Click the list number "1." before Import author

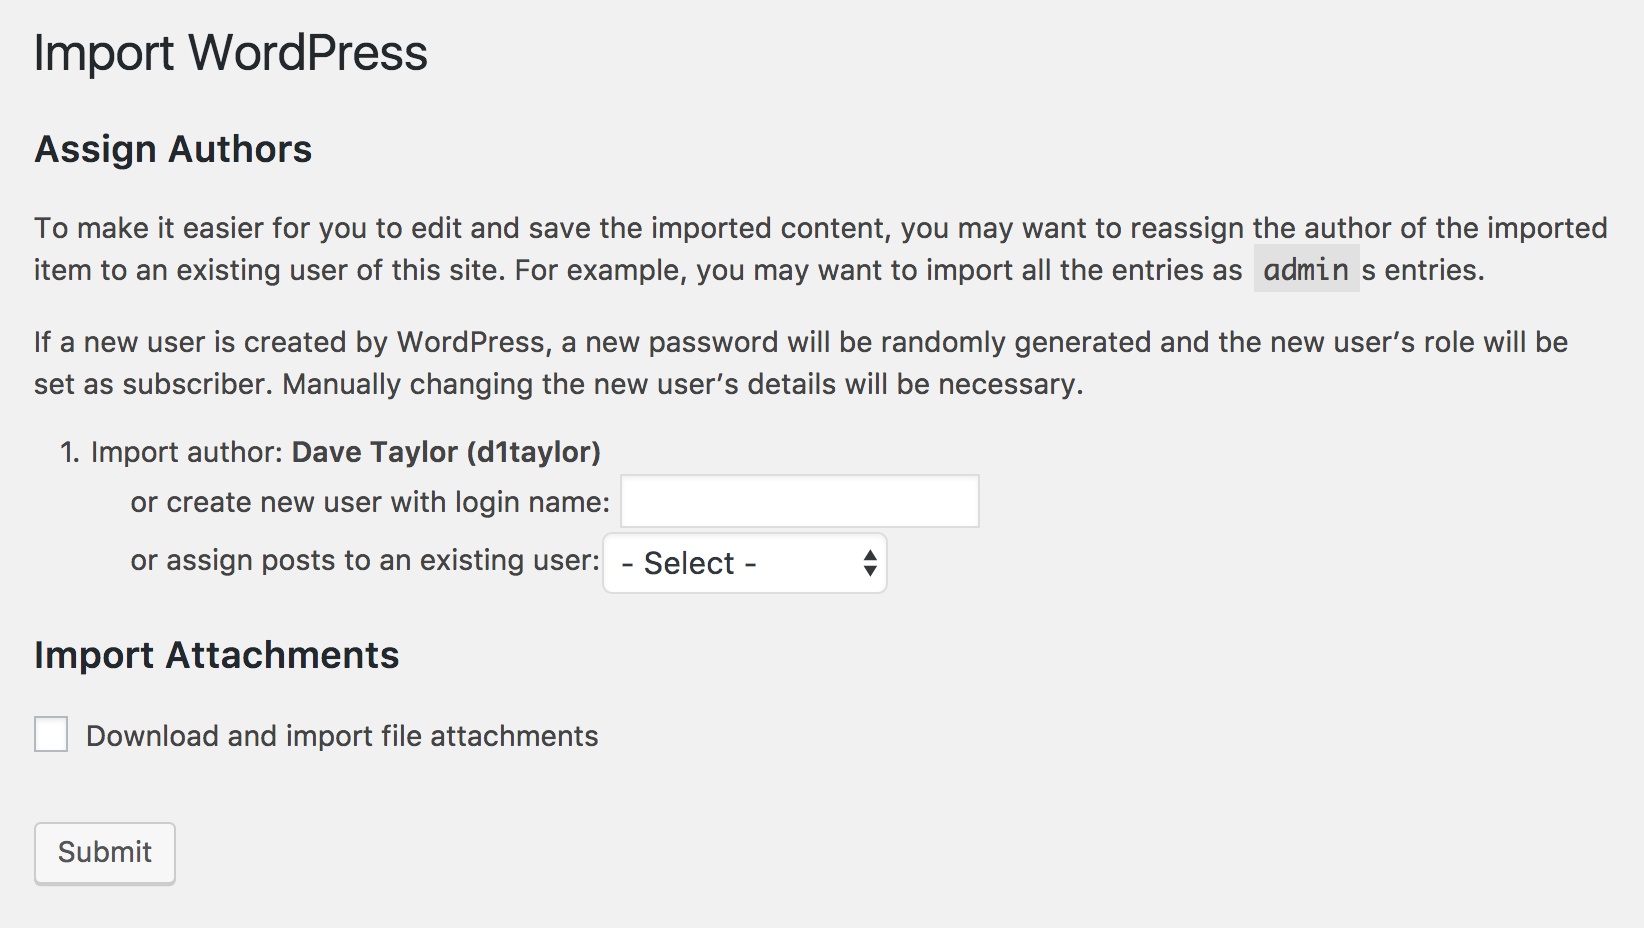click(x=69, y=452)
